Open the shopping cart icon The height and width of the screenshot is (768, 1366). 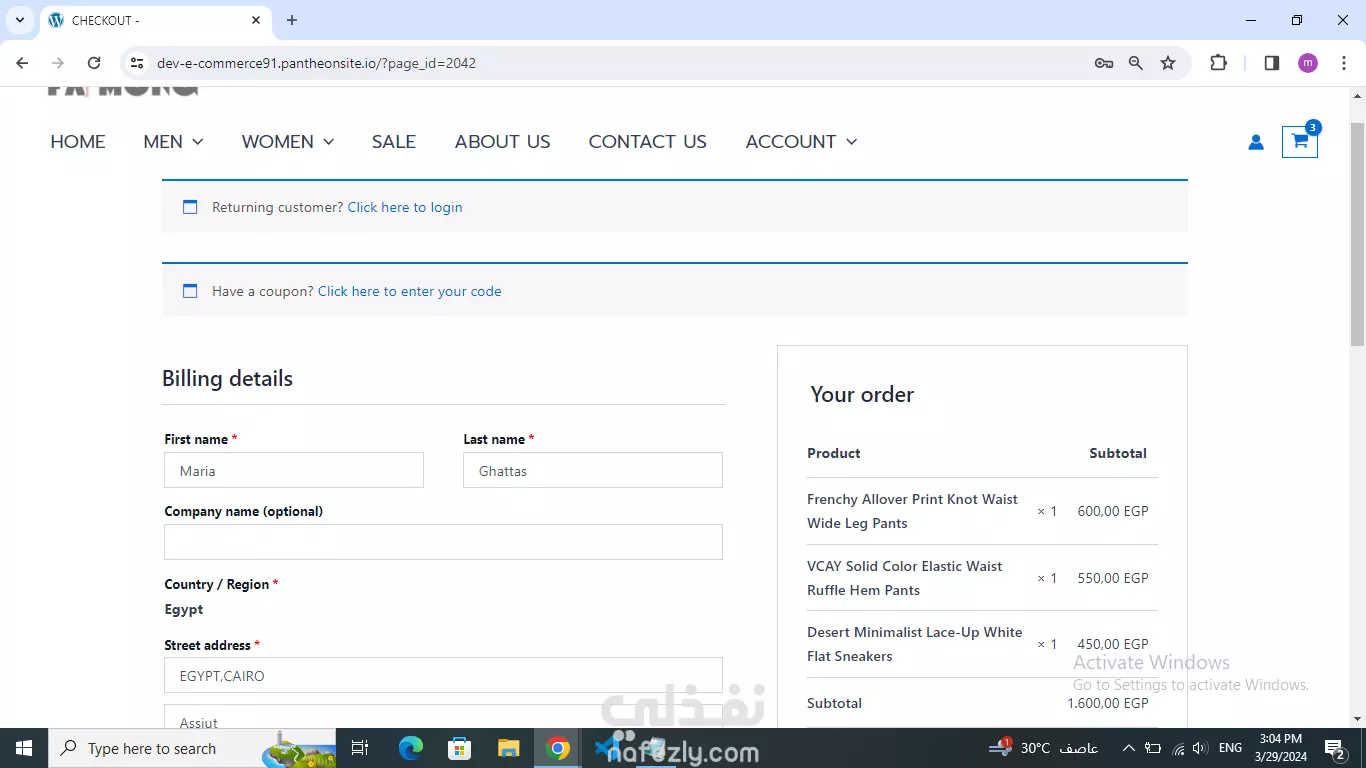point(1299,141)
